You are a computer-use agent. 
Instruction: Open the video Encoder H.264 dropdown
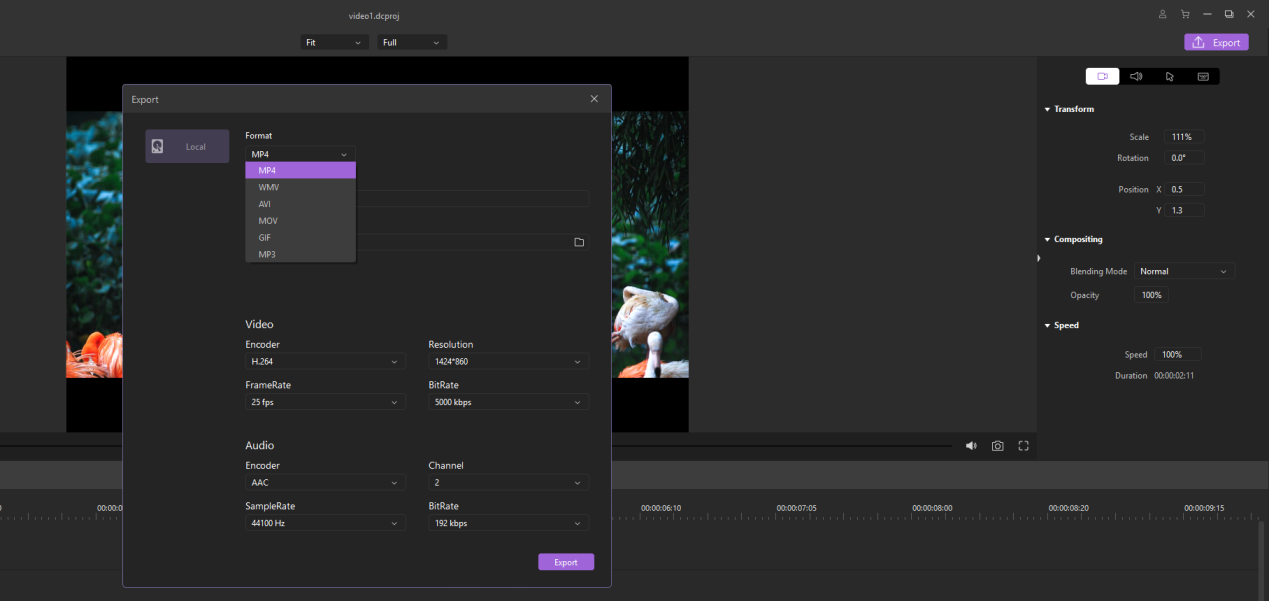pos(326,361)
